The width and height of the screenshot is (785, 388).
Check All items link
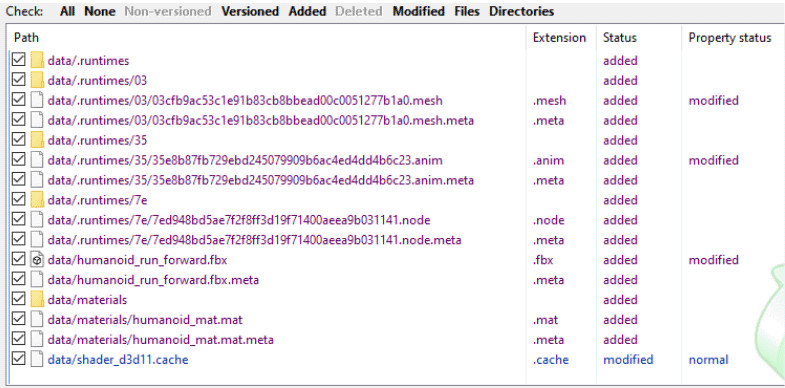click(x=67, y=11)
